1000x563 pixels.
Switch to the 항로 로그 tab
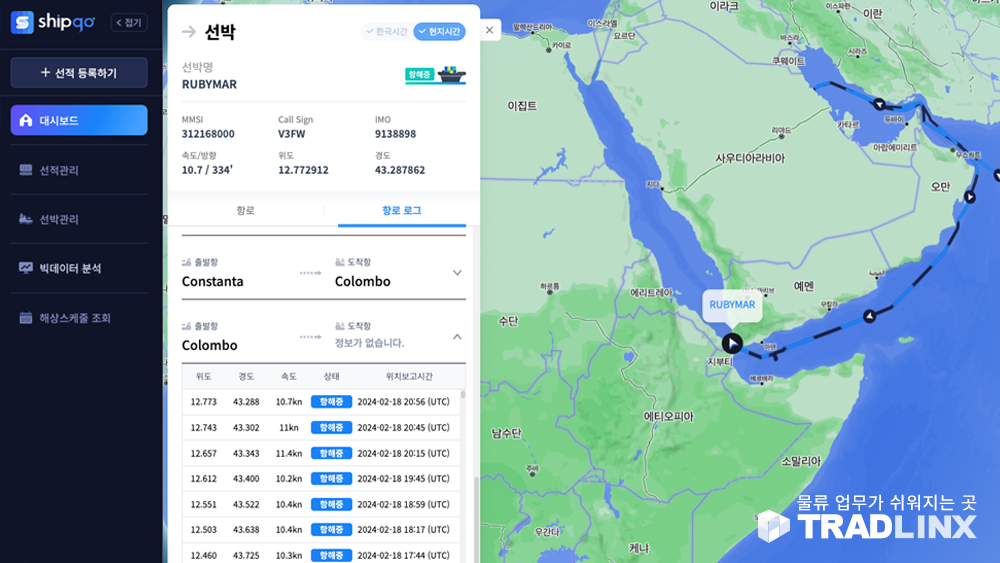pyautogui.click(x=402, y=210)
